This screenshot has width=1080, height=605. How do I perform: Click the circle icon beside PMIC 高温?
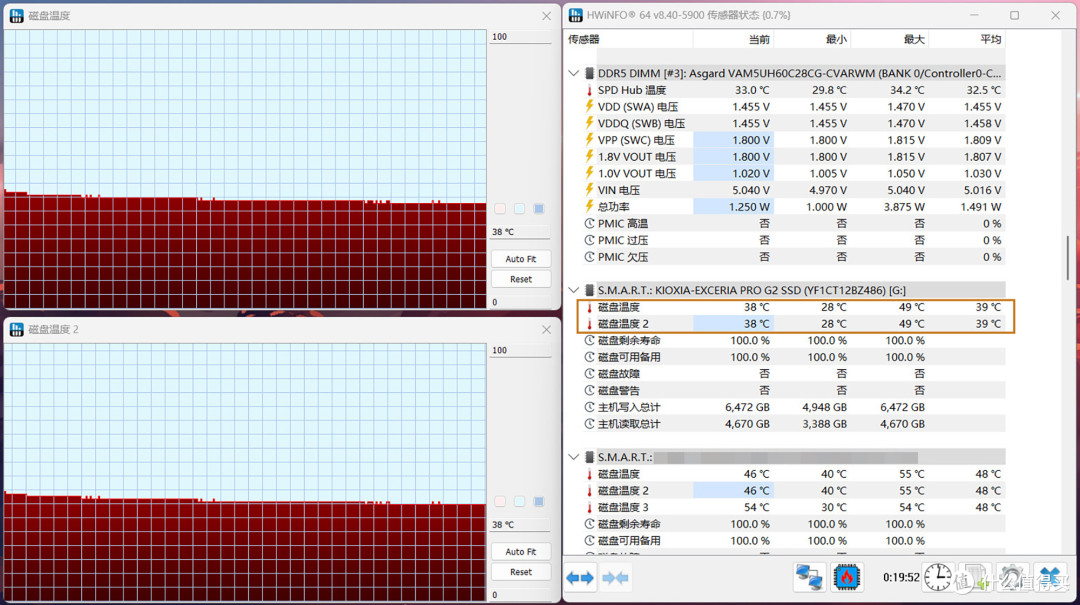(x=590, y=223)
